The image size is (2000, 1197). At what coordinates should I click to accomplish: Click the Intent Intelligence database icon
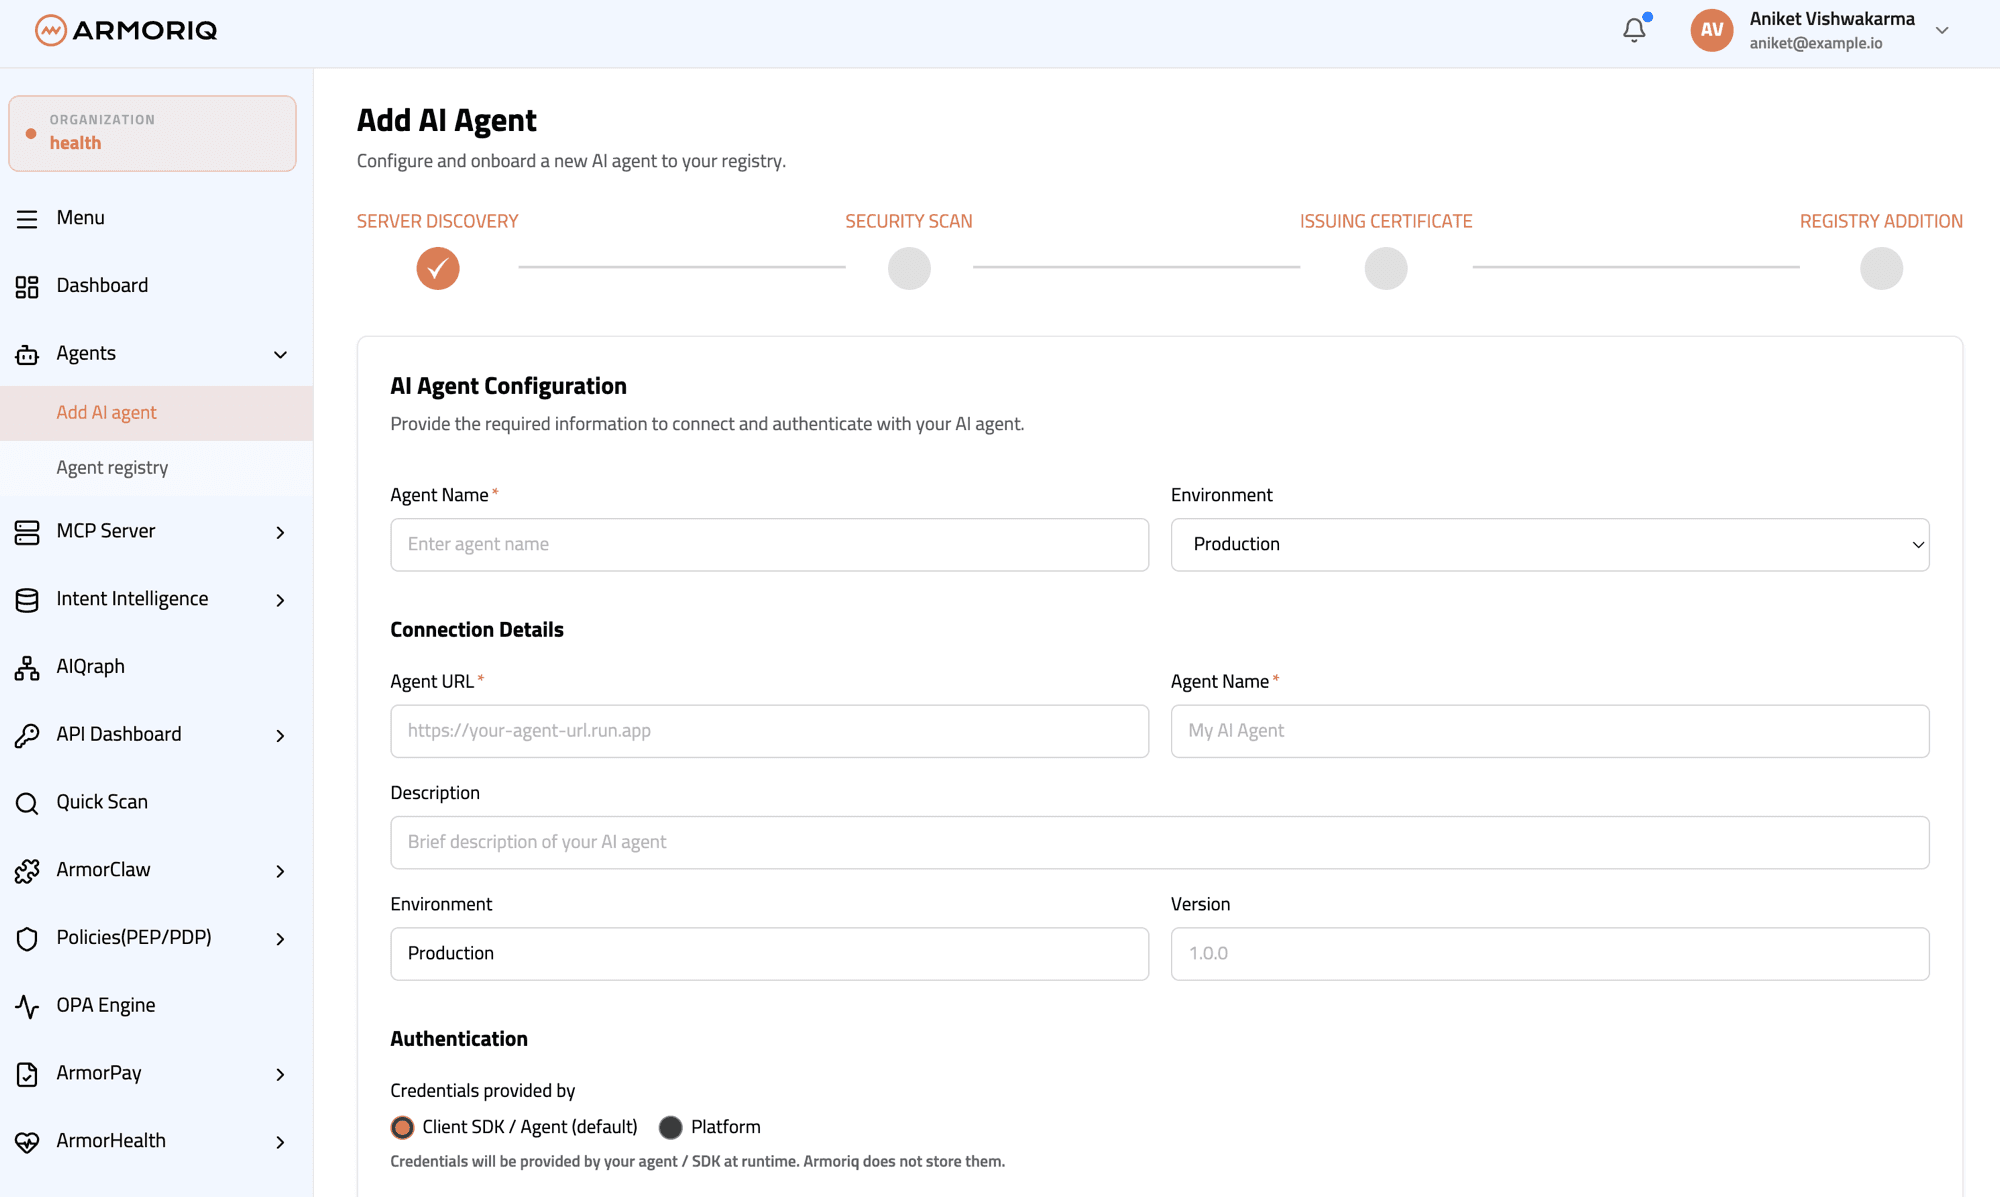coord(27,600)
